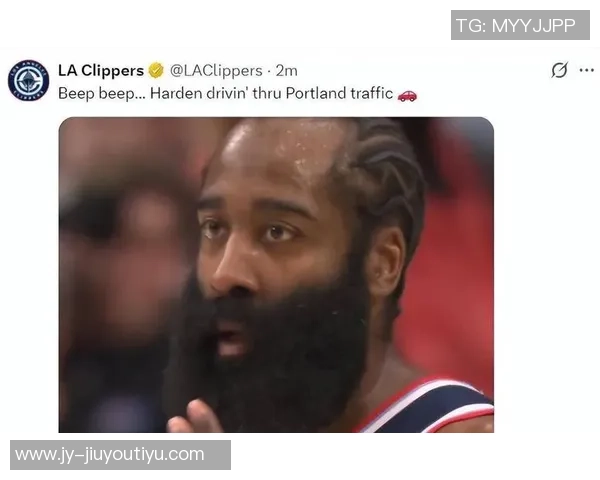Visit the @LAClippers handle
The image size is (600, 480).
pos(216,71)
